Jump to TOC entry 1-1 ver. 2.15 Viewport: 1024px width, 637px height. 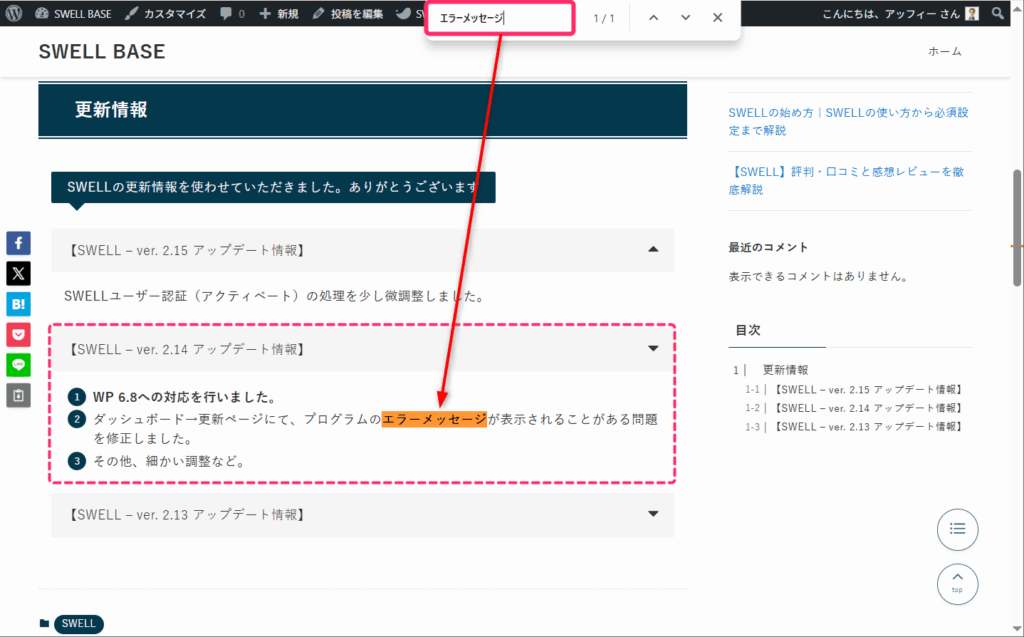click(868, 389)
